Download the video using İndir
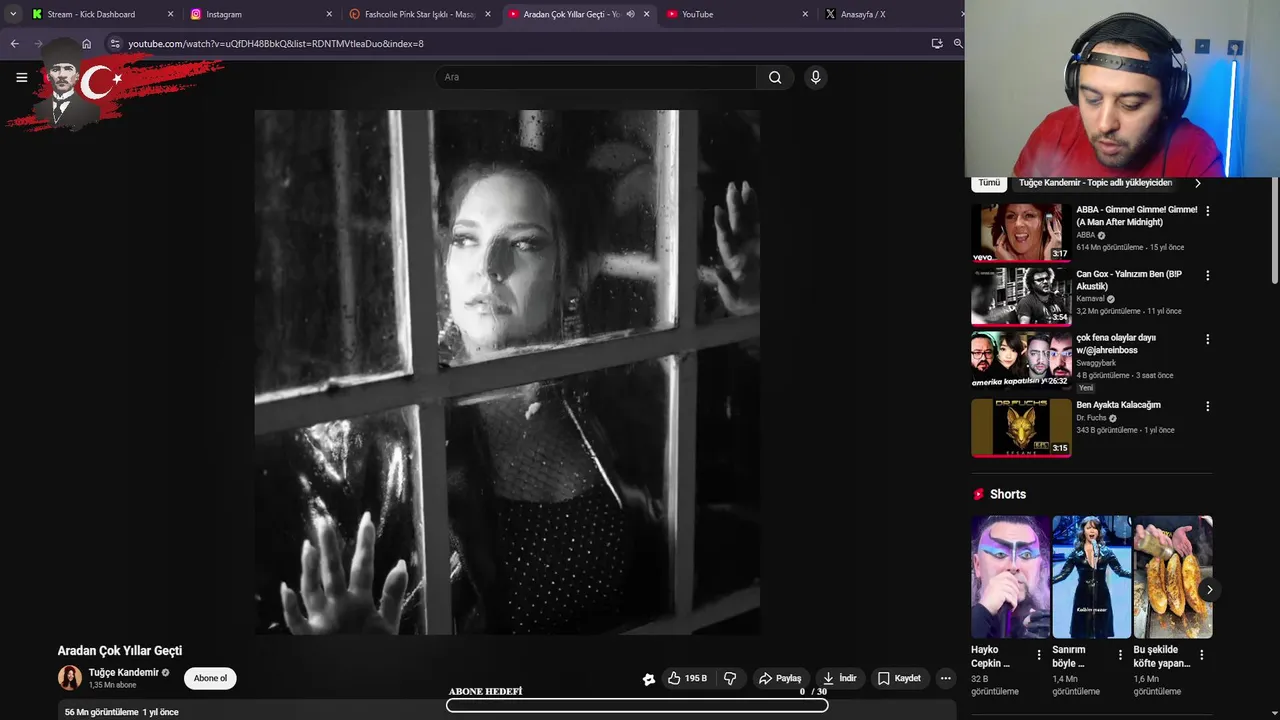 [839, 678]
